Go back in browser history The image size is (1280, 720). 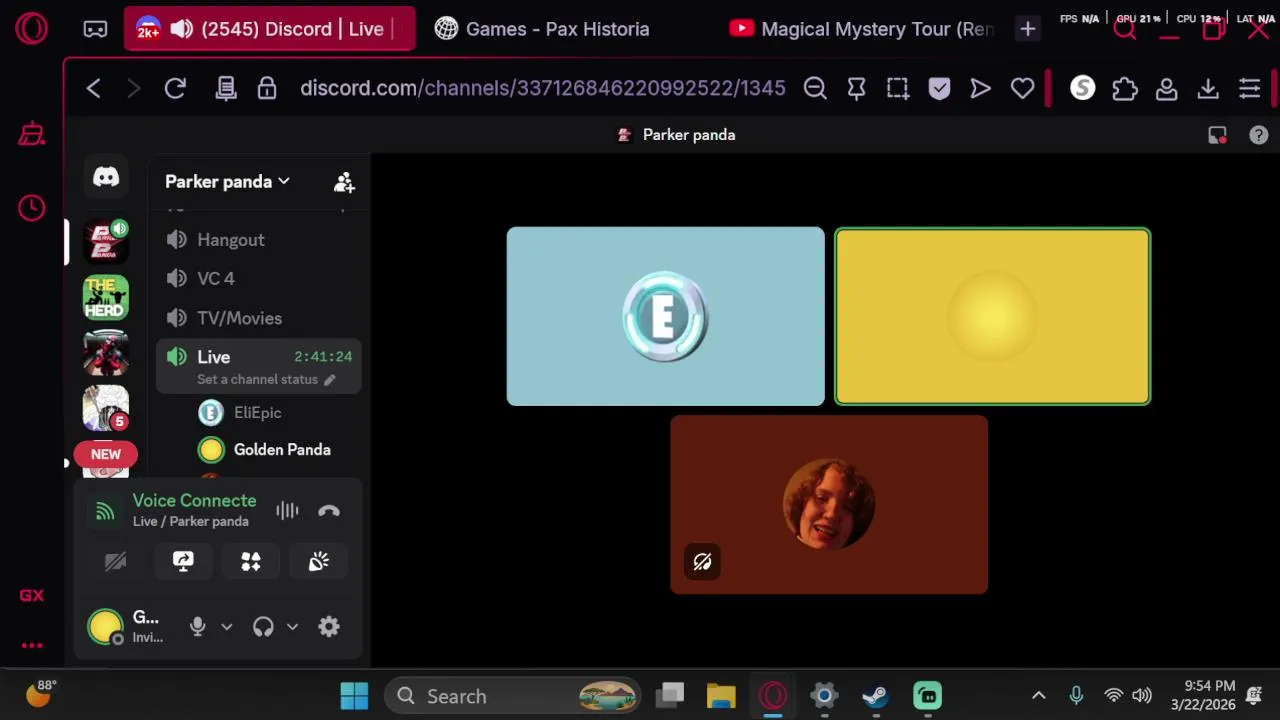[93, 88]
